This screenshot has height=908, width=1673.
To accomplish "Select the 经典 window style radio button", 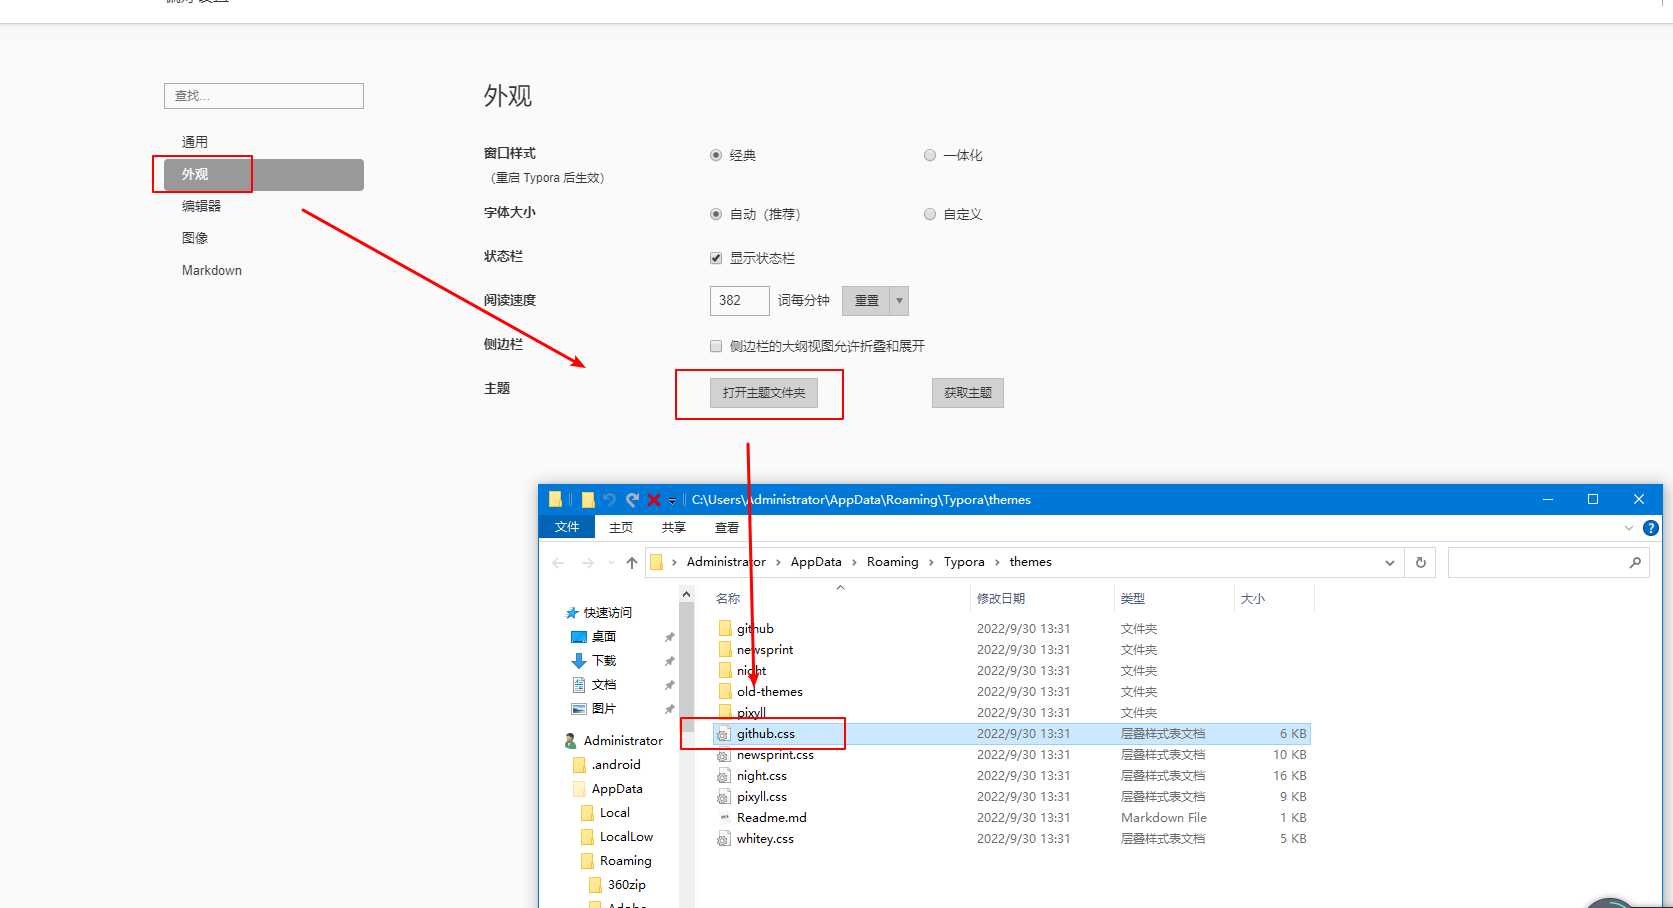I will click(x=716, y=155).
